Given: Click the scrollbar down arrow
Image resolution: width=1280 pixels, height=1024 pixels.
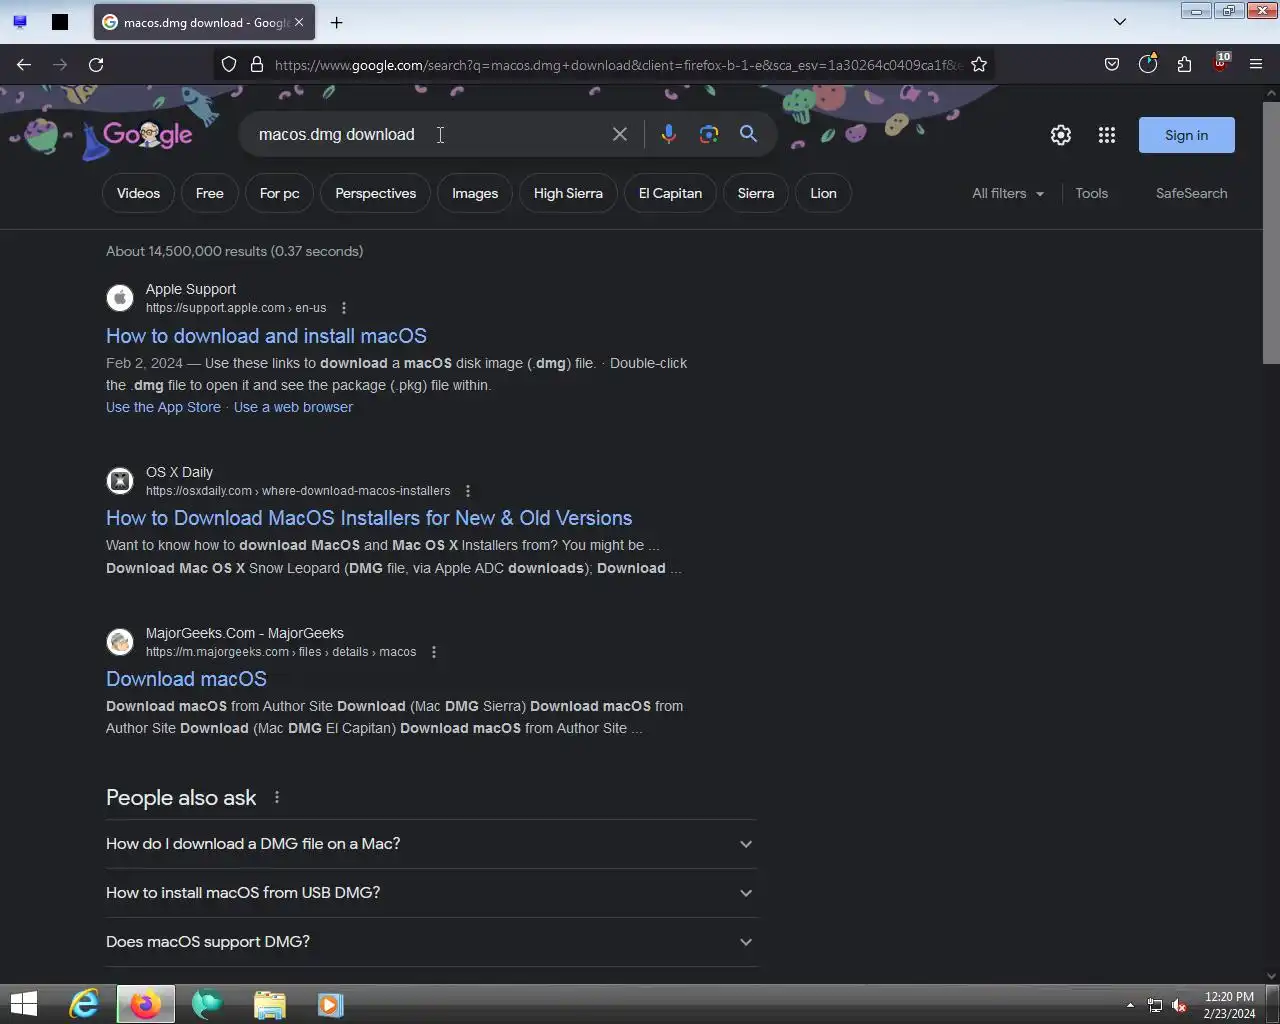Looking at the screenshot, I should 1271,976.
